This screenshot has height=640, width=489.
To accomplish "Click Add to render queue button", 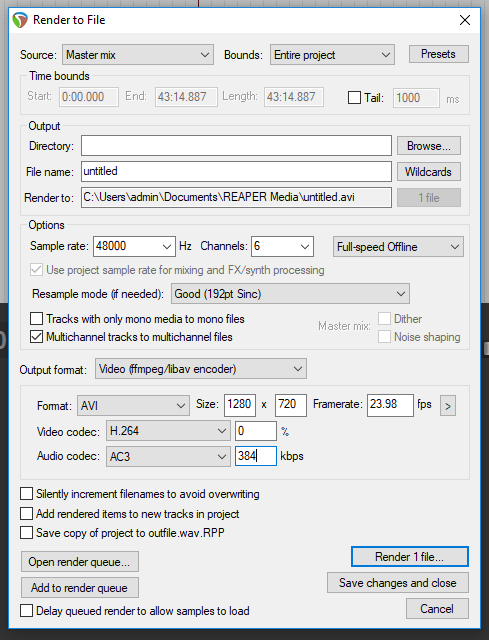I will coord(80,588).
